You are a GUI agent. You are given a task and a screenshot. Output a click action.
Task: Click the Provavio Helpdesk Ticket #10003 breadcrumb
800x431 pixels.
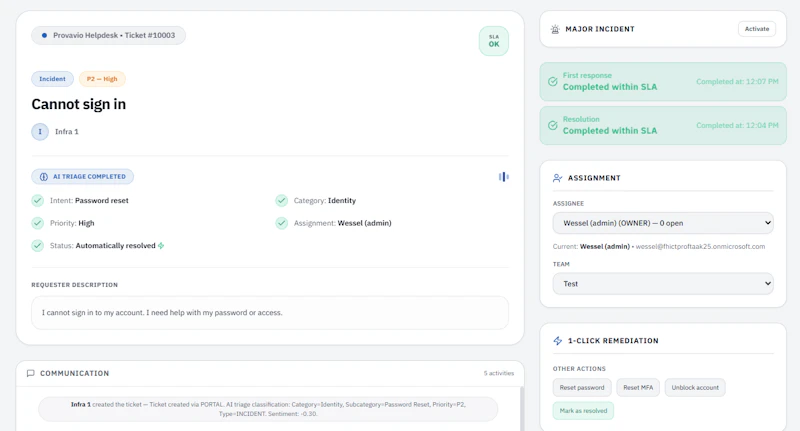(x=108, y=35)
